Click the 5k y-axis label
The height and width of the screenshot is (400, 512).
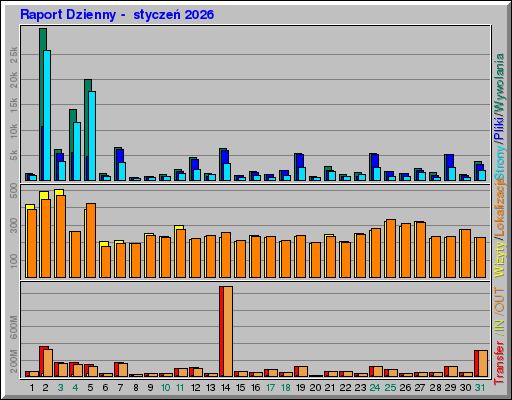coord(14,155)
